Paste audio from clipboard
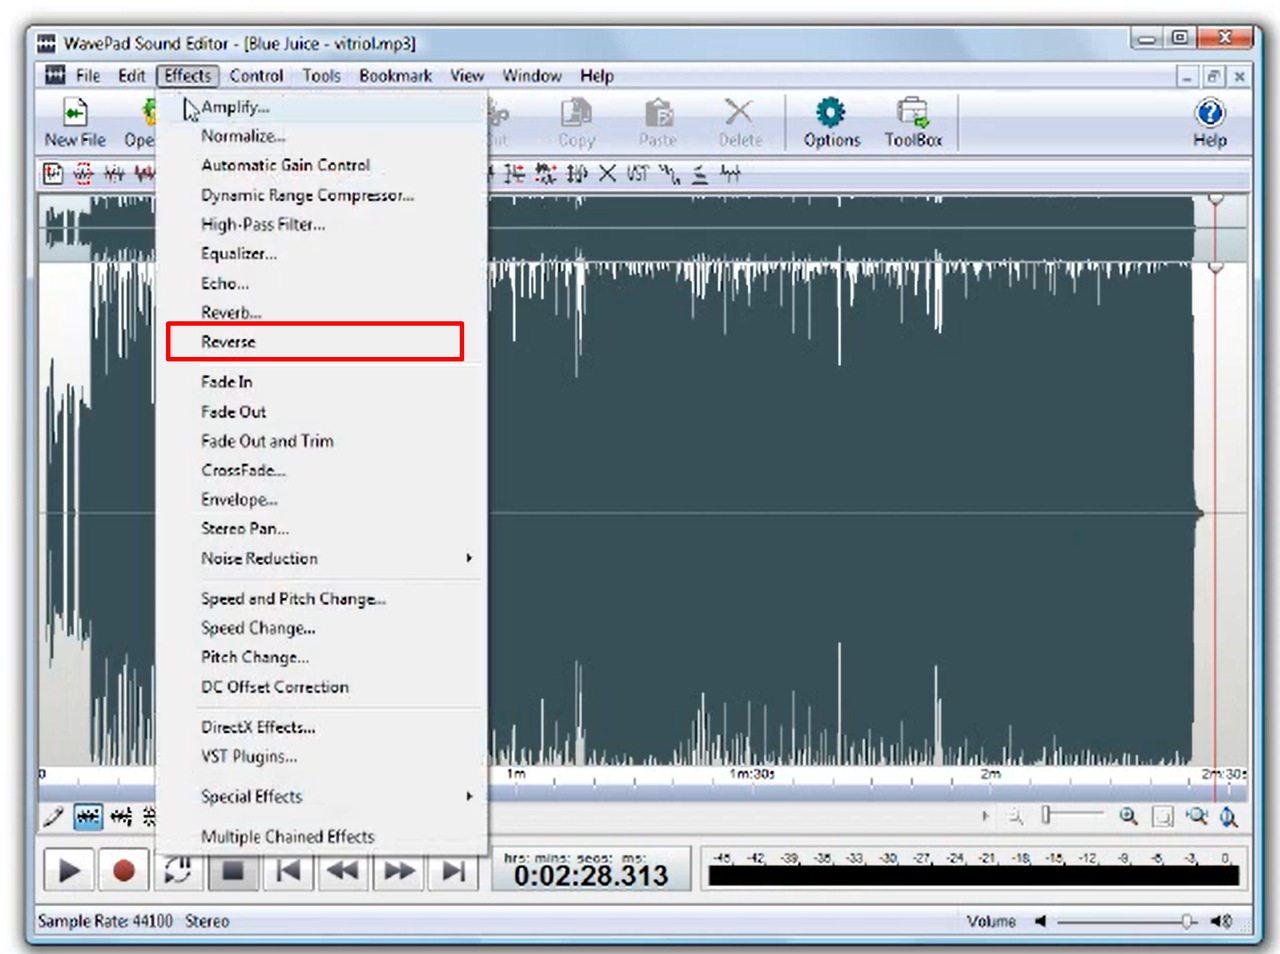Viewport: 1280px width, 954px height. [657, 120]
